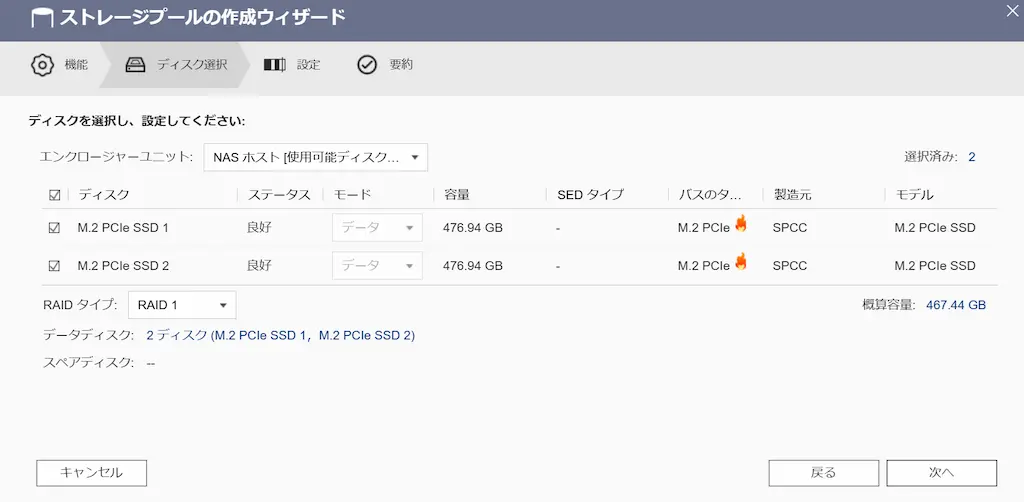Click the SED タイプ column header
The height and width of the screenshot is (502, 1024).
pyautogui.click(x=590, y=195)
